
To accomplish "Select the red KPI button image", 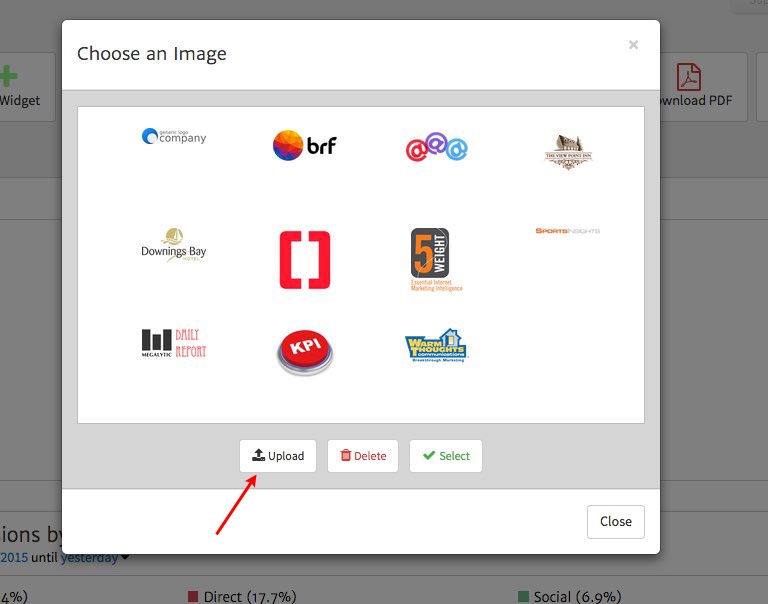I will pyautogui.click(x=304, y=353).
